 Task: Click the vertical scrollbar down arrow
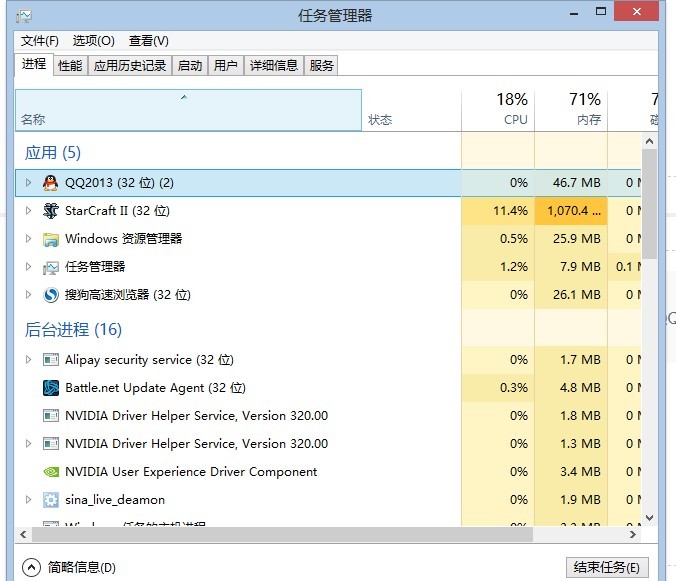point(650,518)
